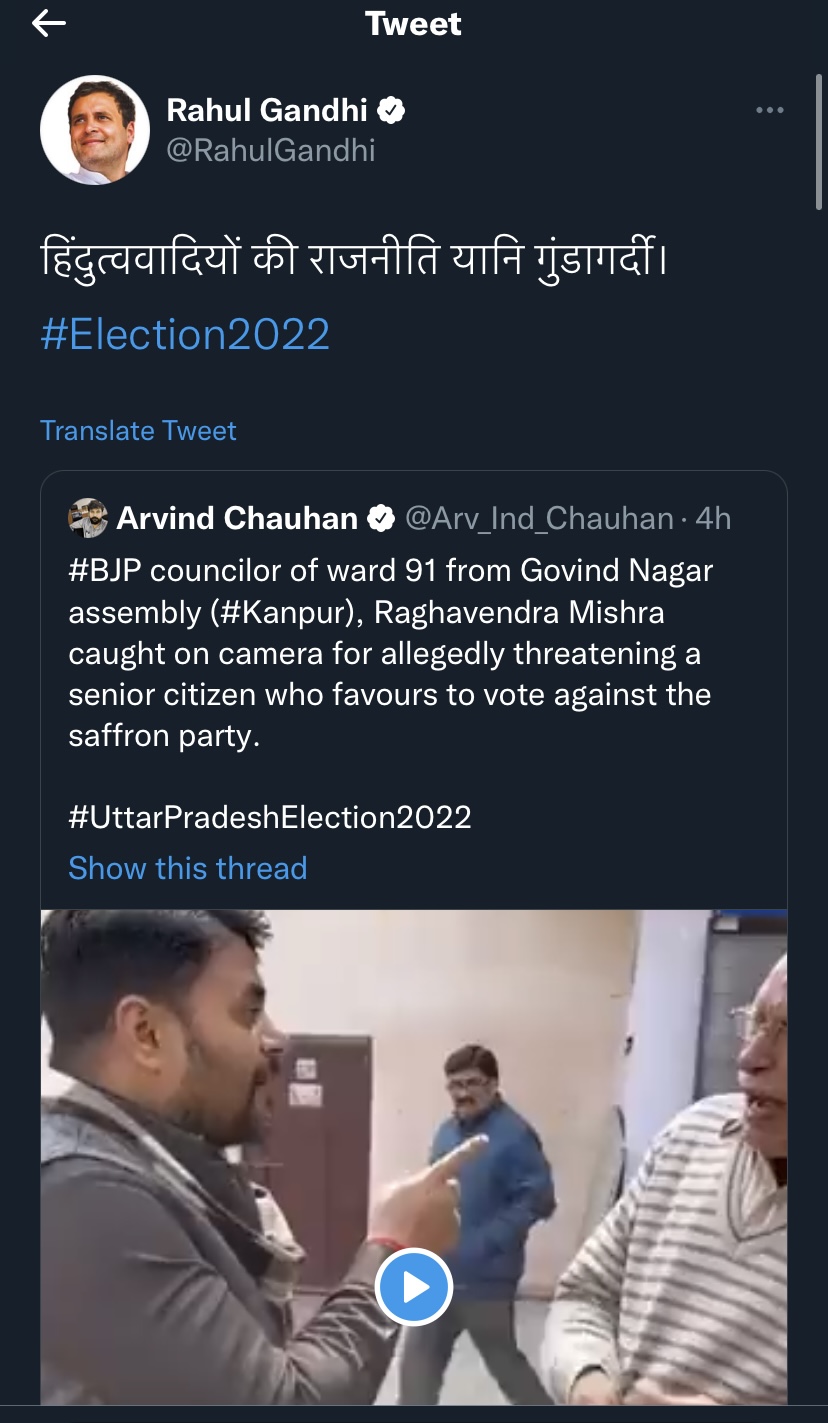Image resolution: width=828 pixels, height=1423 pixels.
Task: Click Rahul Gandhi's verified badge
Action: pos(391,110)
